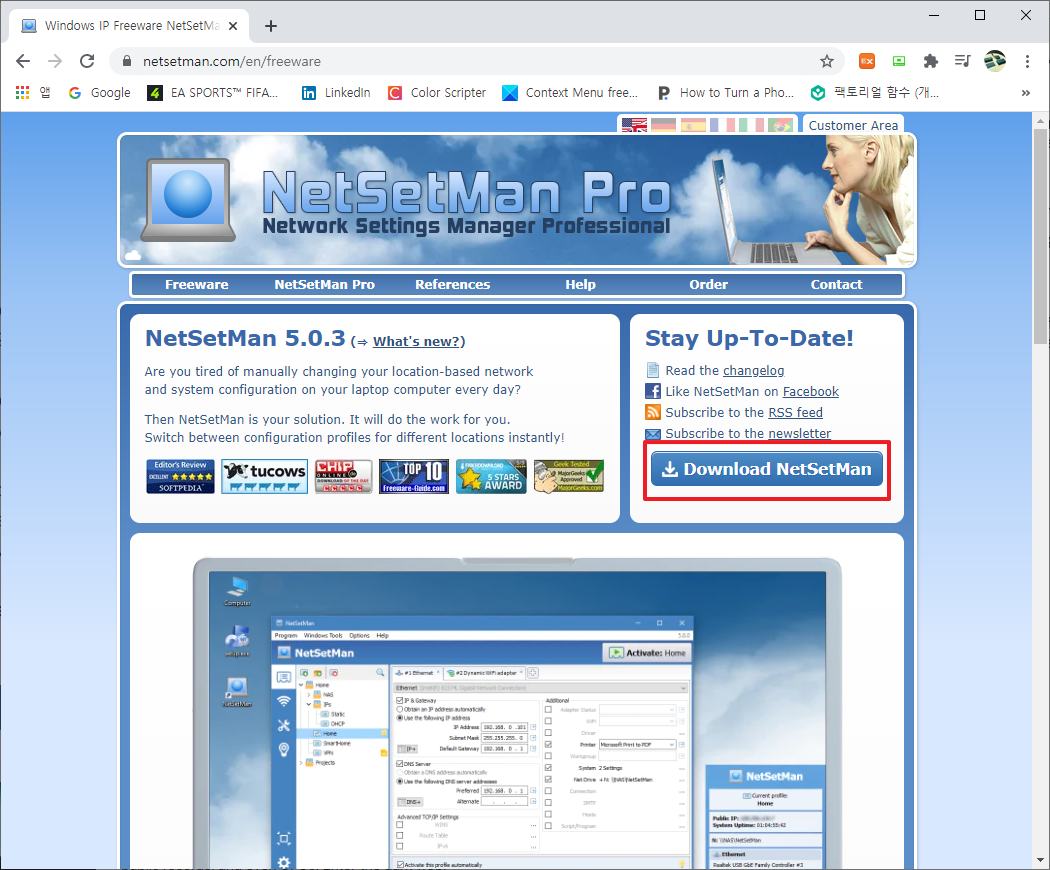Screen dimensions: 1050x870
Task: Open the Color Scripter bookmark
Action: (437, 92)
